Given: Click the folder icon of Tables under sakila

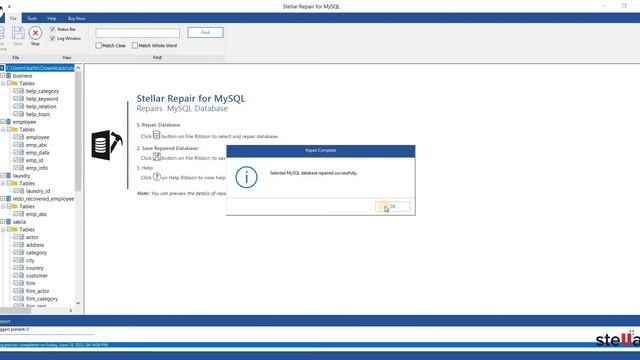Looking at the screenshot, I should pyautogui.click(x=15, y=229).
